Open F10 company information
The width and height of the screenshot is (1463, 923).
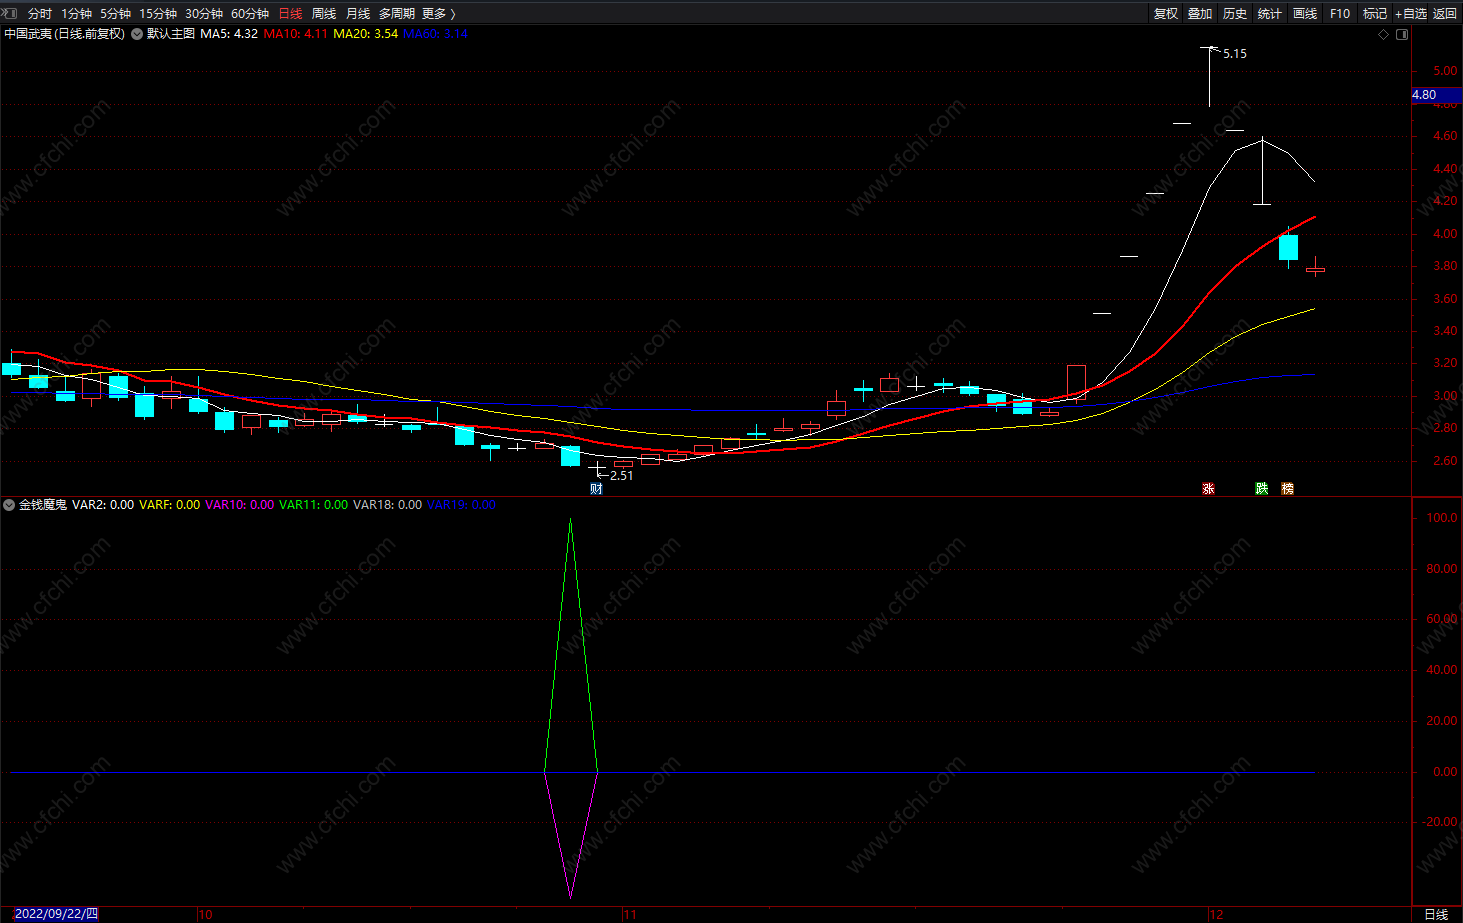[1340, 14]
